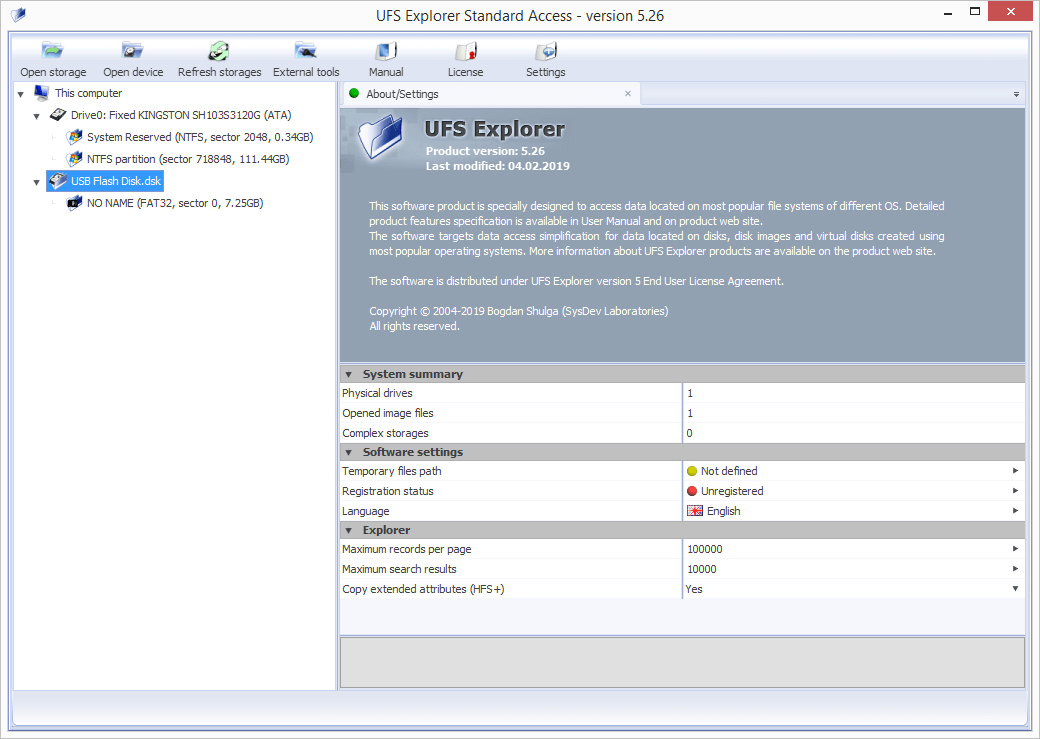Viewport: 1040px width, 739px height.
Task: Open the tab list dropdown arrow
Action: 1016,94
